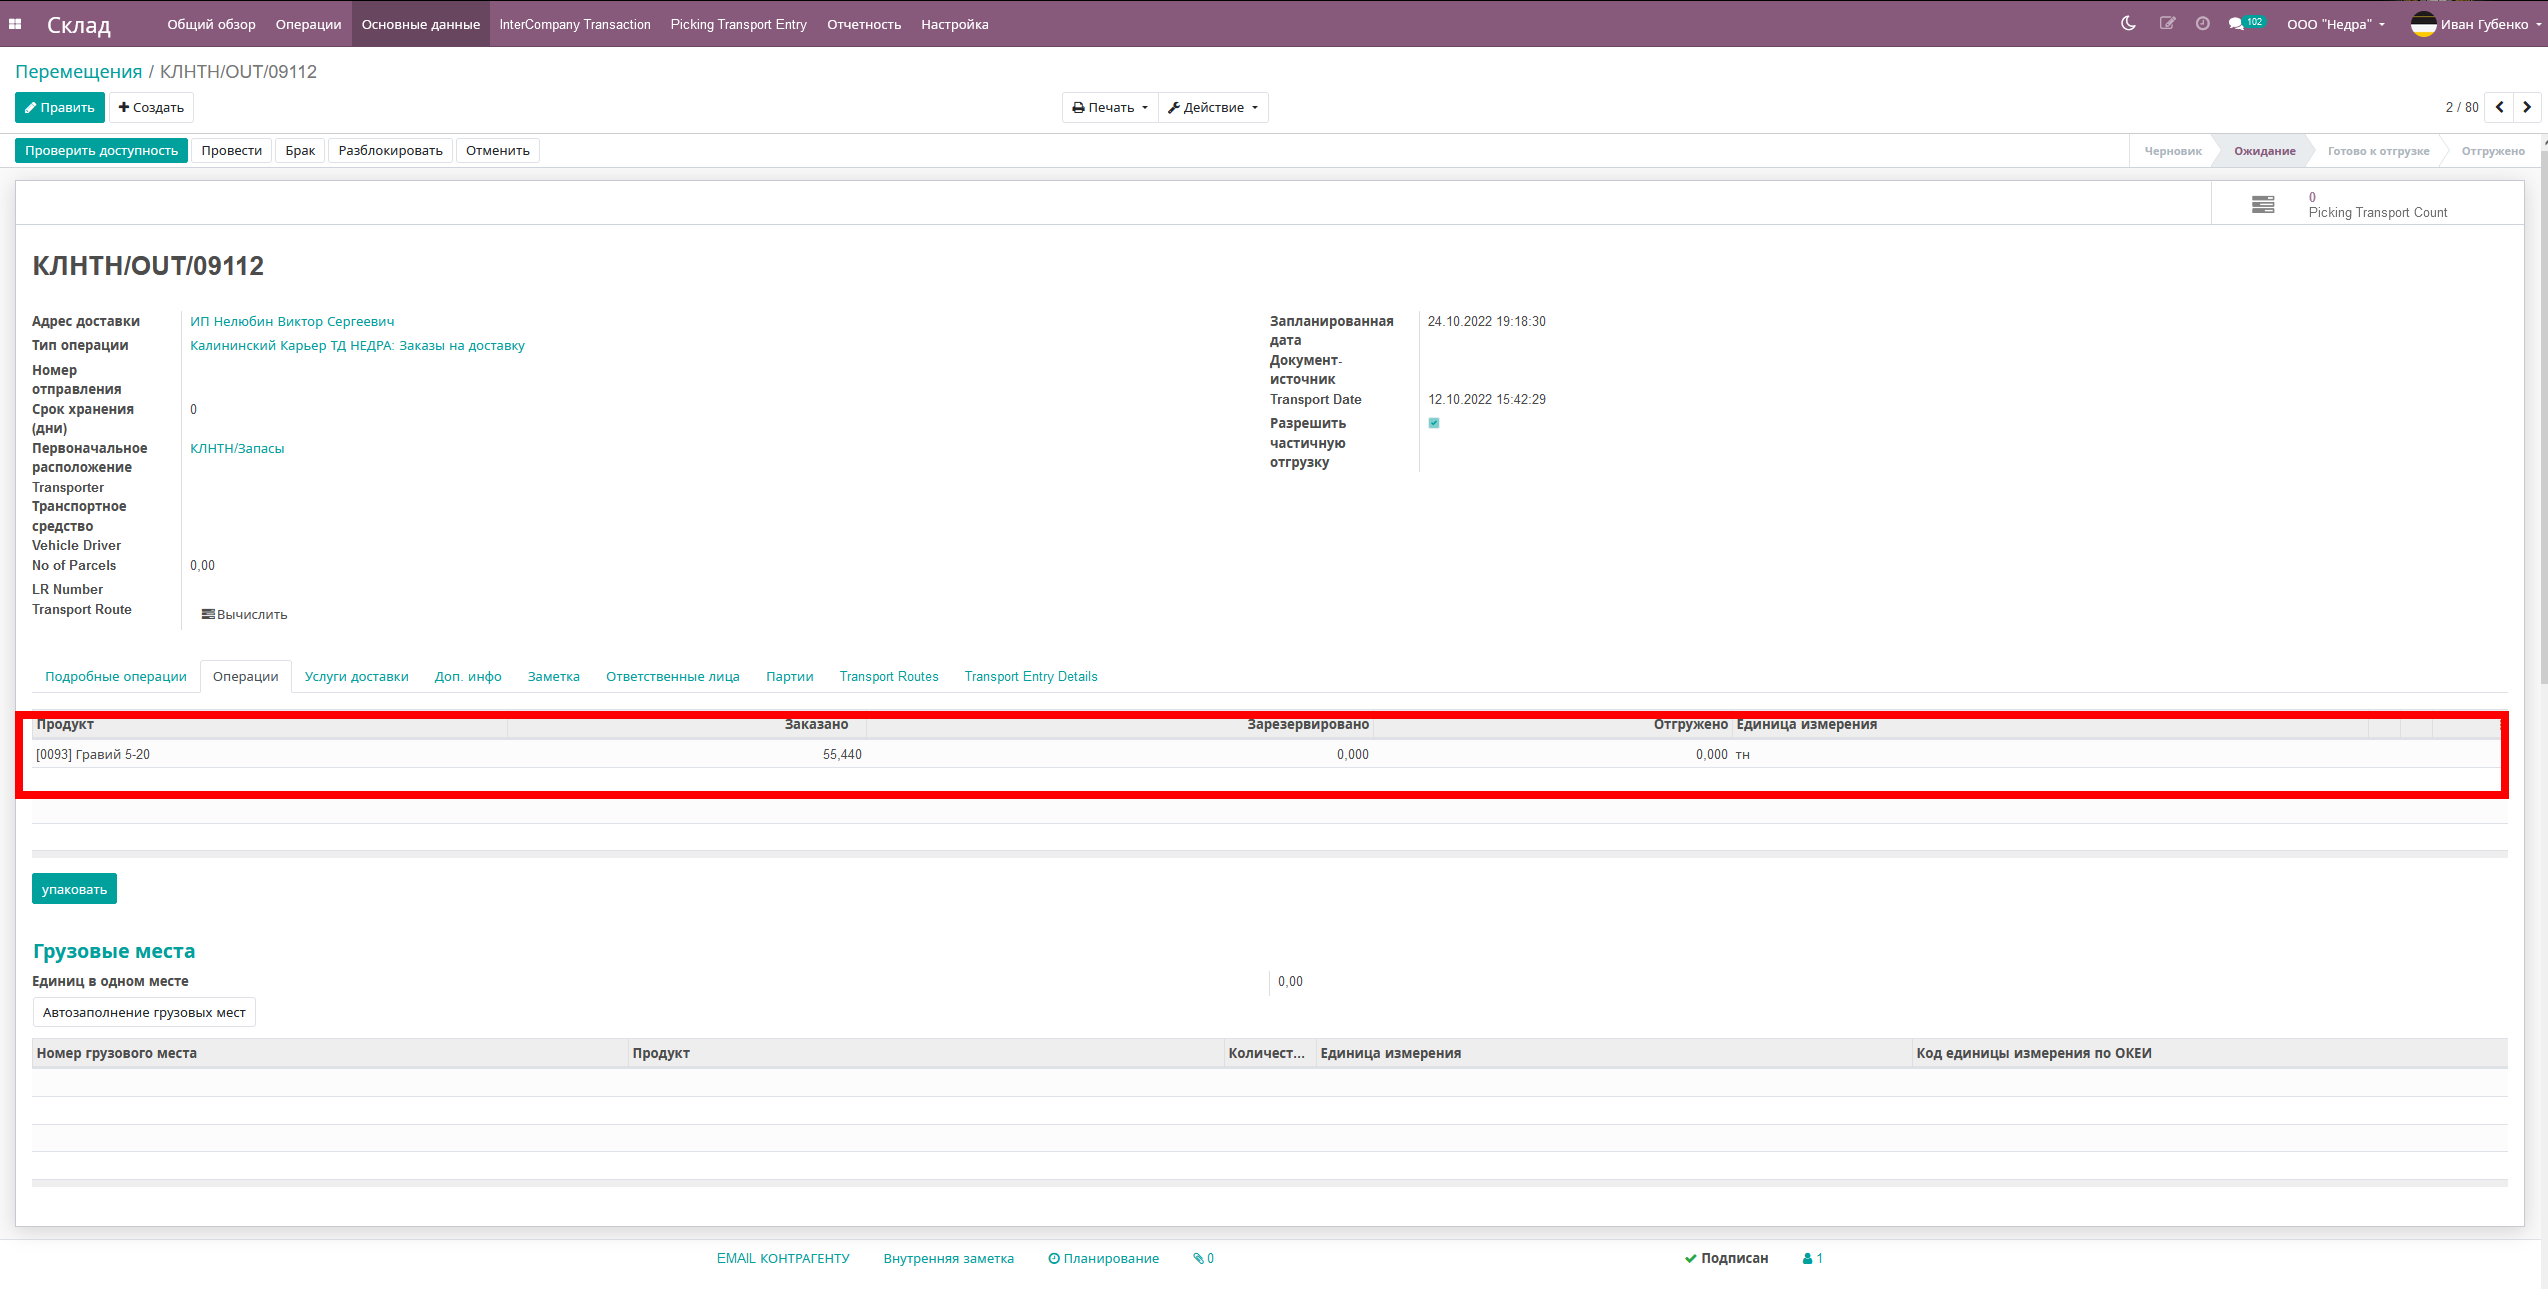Toggle dark mode with the moon icon
Image resolution: width=2548 pixels, height=1289 pixels.
[x=2127, y=23]
